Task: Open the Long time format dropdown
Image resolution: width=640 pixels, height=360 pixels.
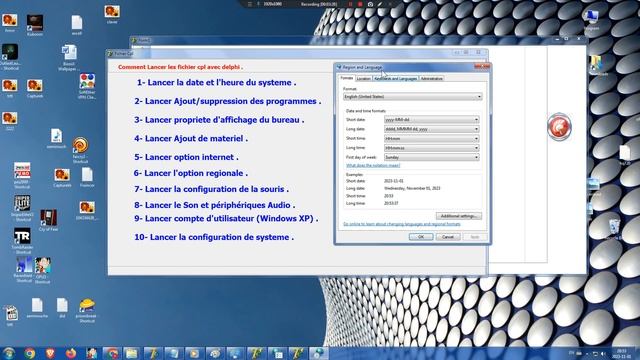Action: click(431, 148)
